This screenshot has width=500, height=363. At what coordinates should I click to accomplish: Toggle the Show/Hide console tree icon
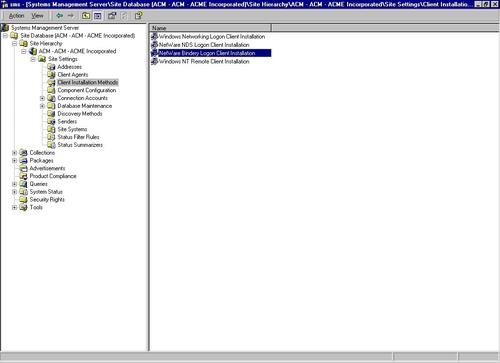(98, 16)
